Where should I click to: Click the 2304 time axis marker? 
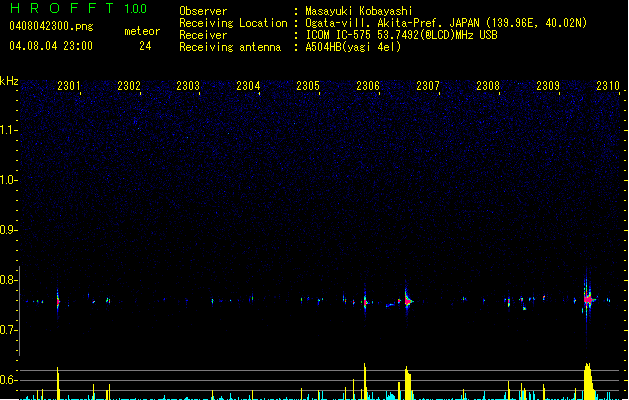tap(248, 86)
